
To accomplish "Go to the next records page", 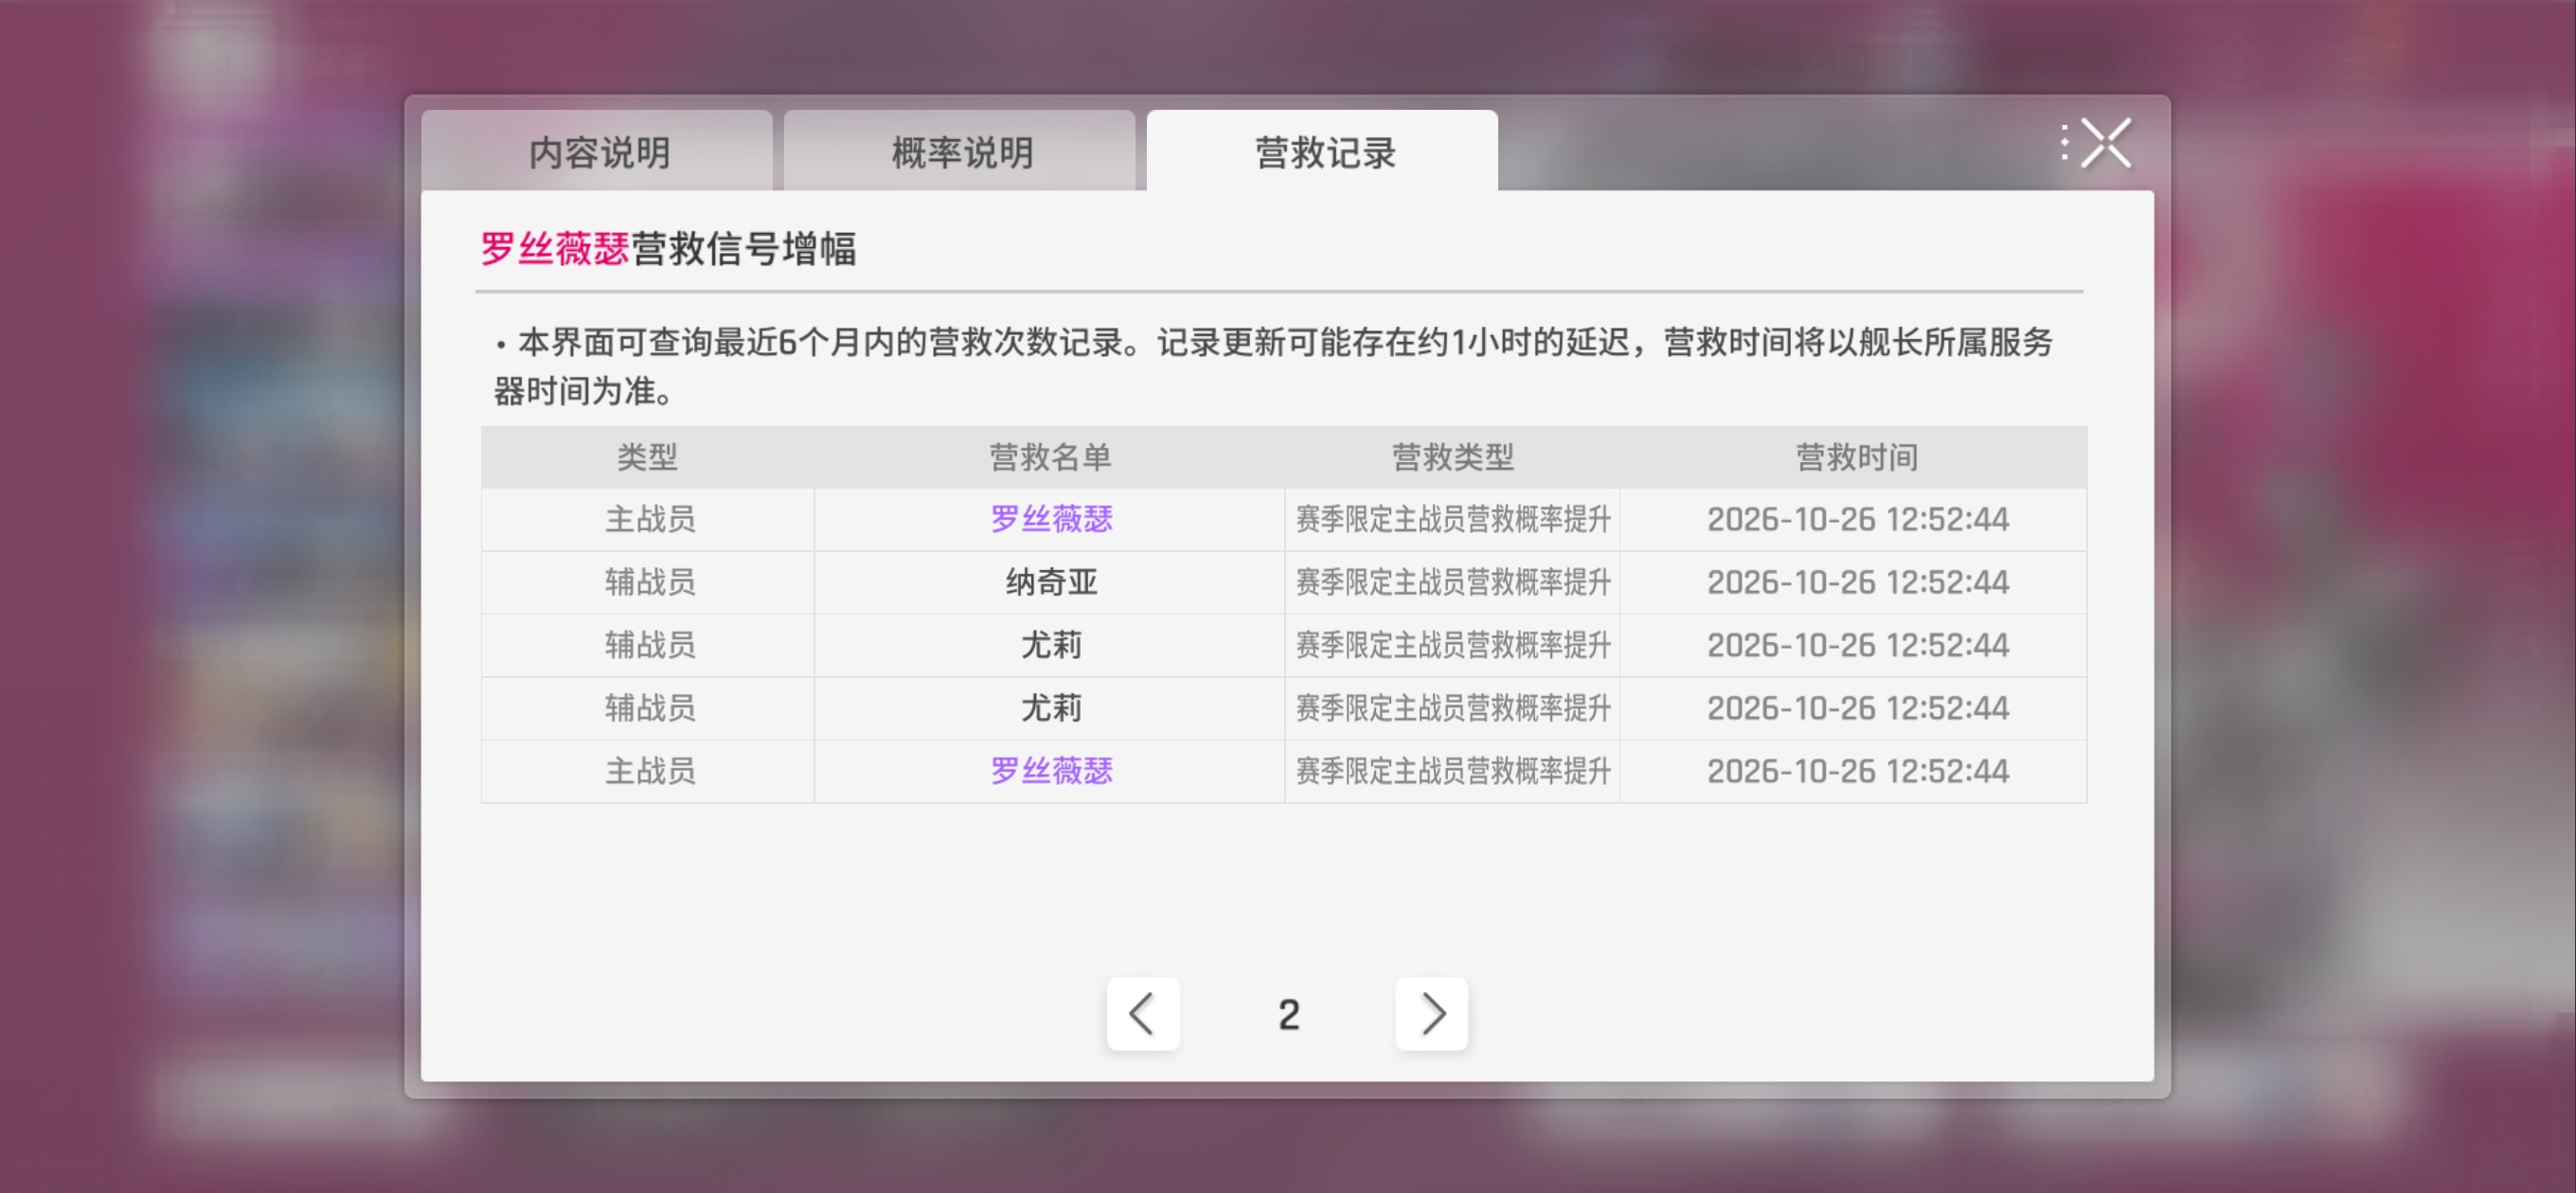I will [1431, 1013].
